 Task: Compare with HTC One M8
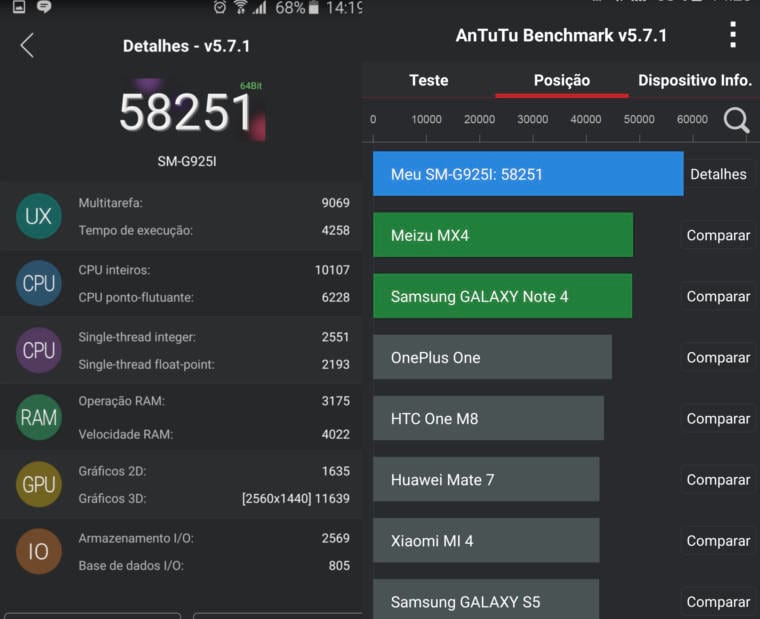pos(718,418)
